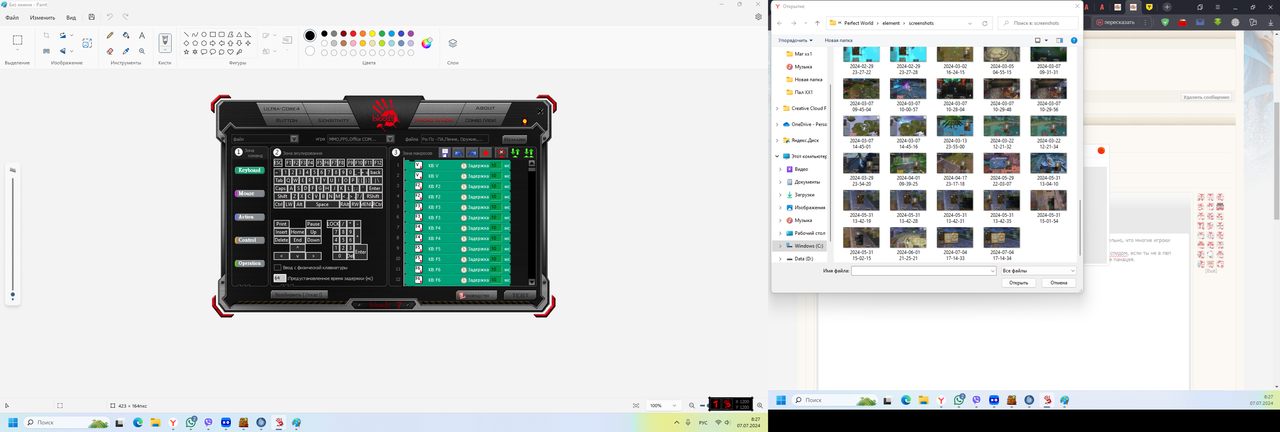Select the Text tool in Paint
Screen dimensions: 1280x432
[142, 35]
